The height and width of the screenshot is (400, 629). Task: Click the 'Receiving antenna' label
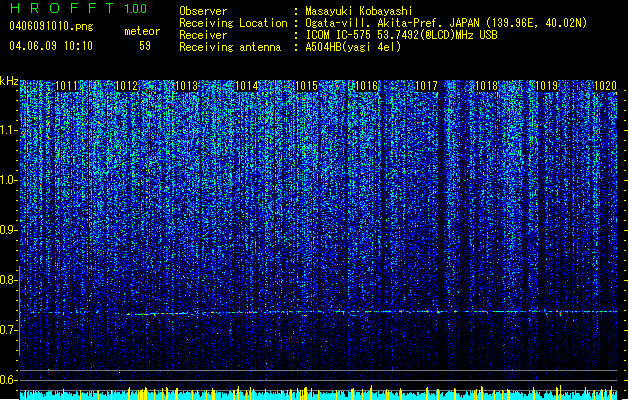(230, 47)
